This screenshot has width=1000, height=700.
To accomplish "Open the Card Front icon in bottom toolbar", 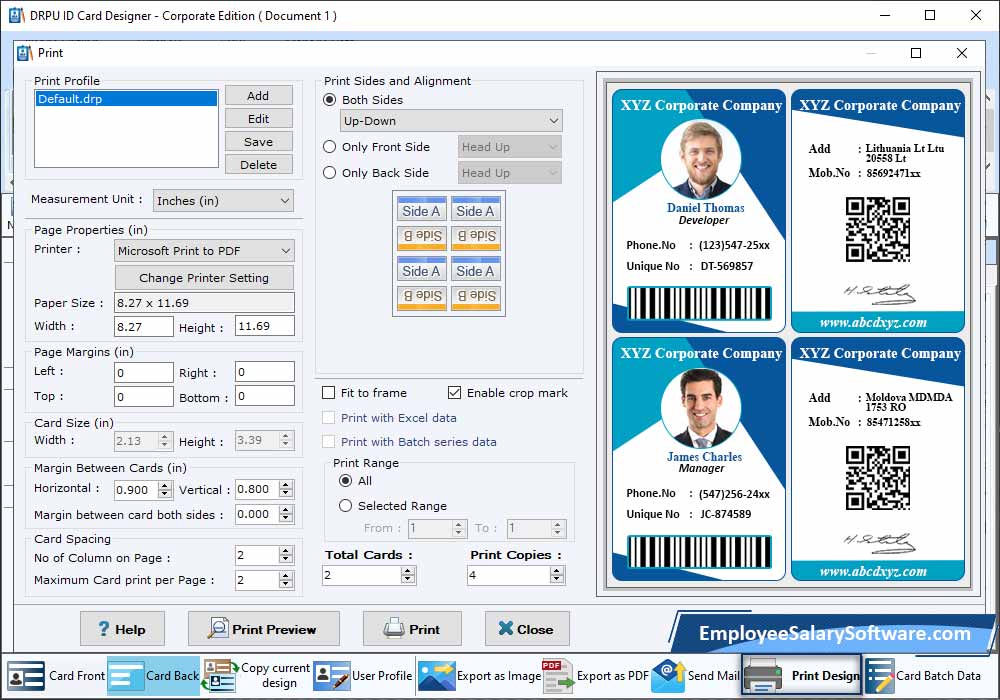I will coord(26,676).
